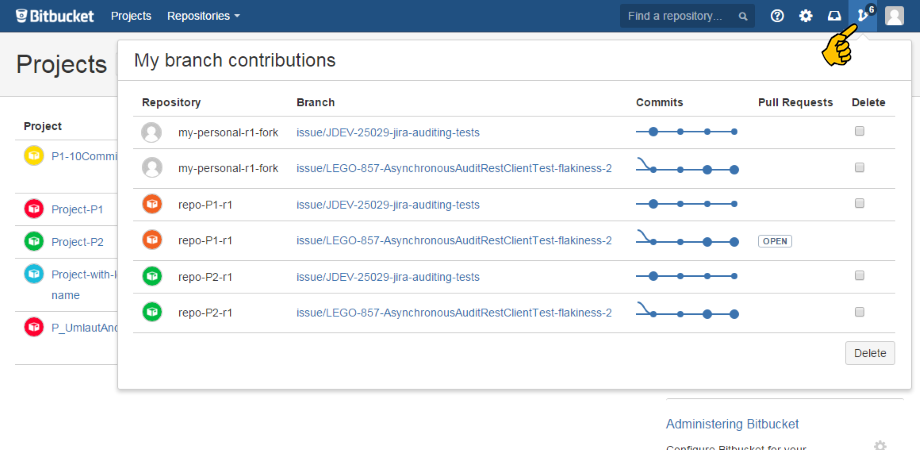Click avatar of my-personal-r1-fork LEGO-857 row

pos(151,168)
